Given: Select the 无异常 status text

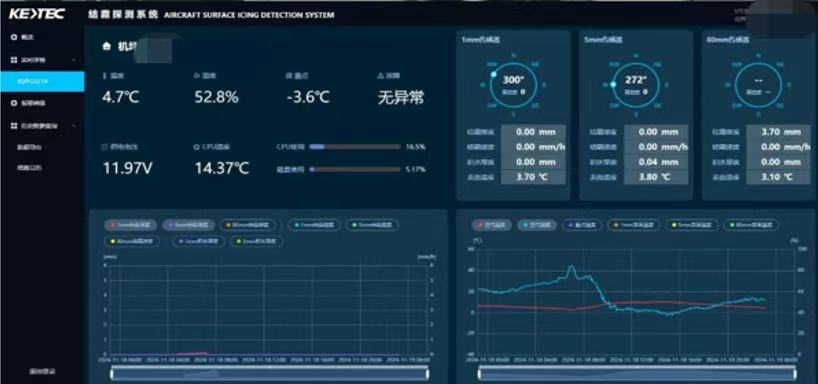Looking at the screenshot, I should point(401,97).
